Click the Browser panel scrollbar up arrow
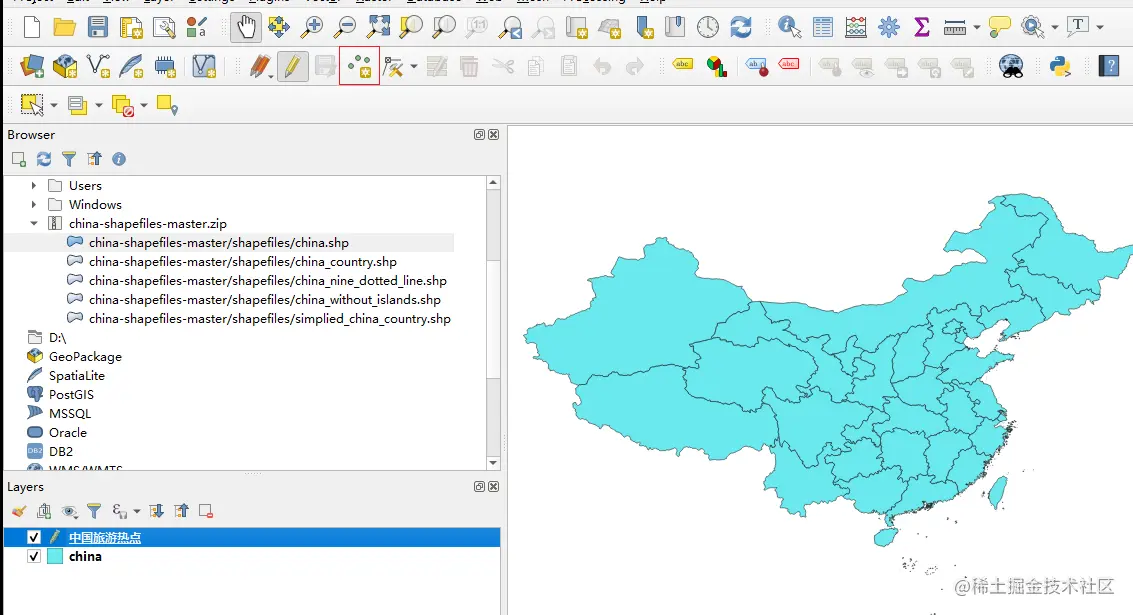This screenshot has height=615, width=1133. point(494,182)
